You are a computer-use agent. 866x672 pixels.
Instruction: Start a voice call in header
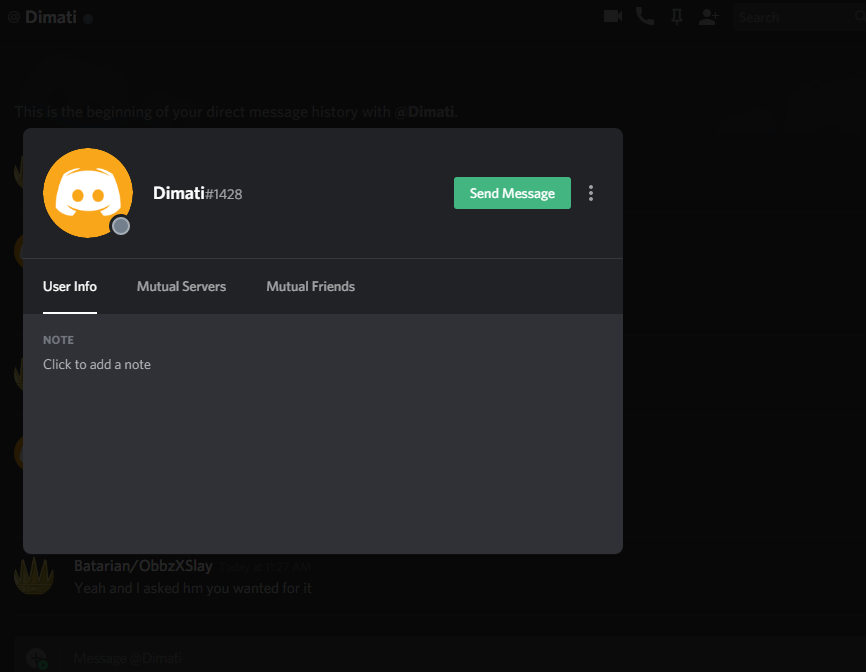click(x=645, y=16)
